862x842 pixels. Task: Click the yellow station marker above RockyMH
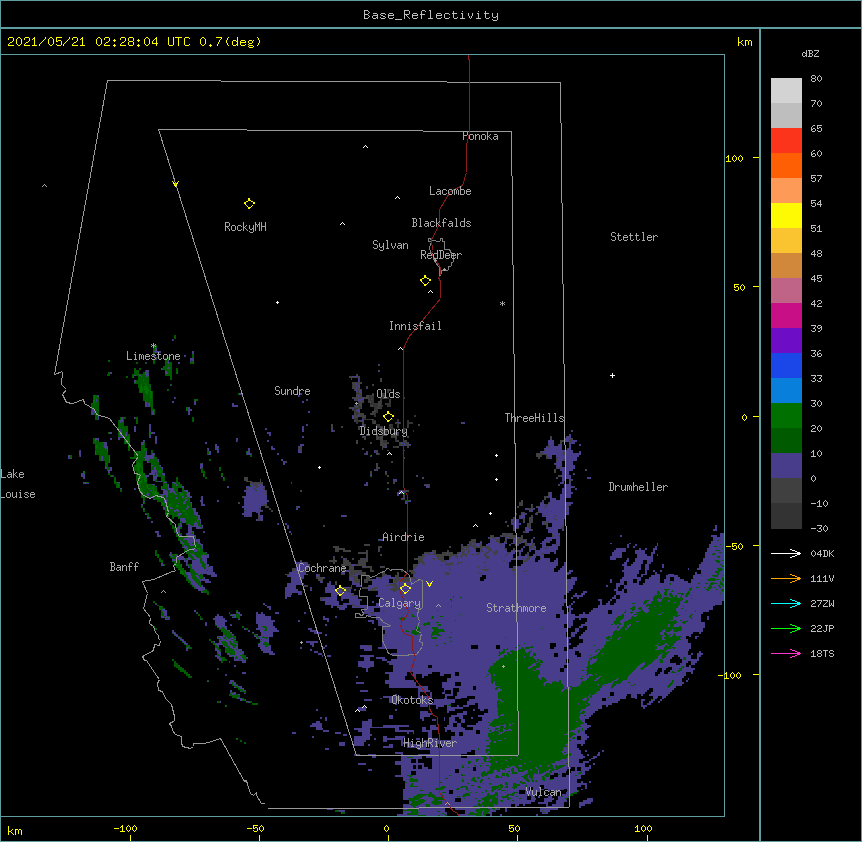(x=249, y=204)
